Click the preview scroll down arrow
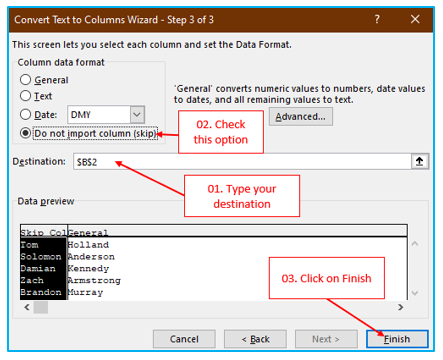This screenshot has height=360, width=443. [415, 293]
